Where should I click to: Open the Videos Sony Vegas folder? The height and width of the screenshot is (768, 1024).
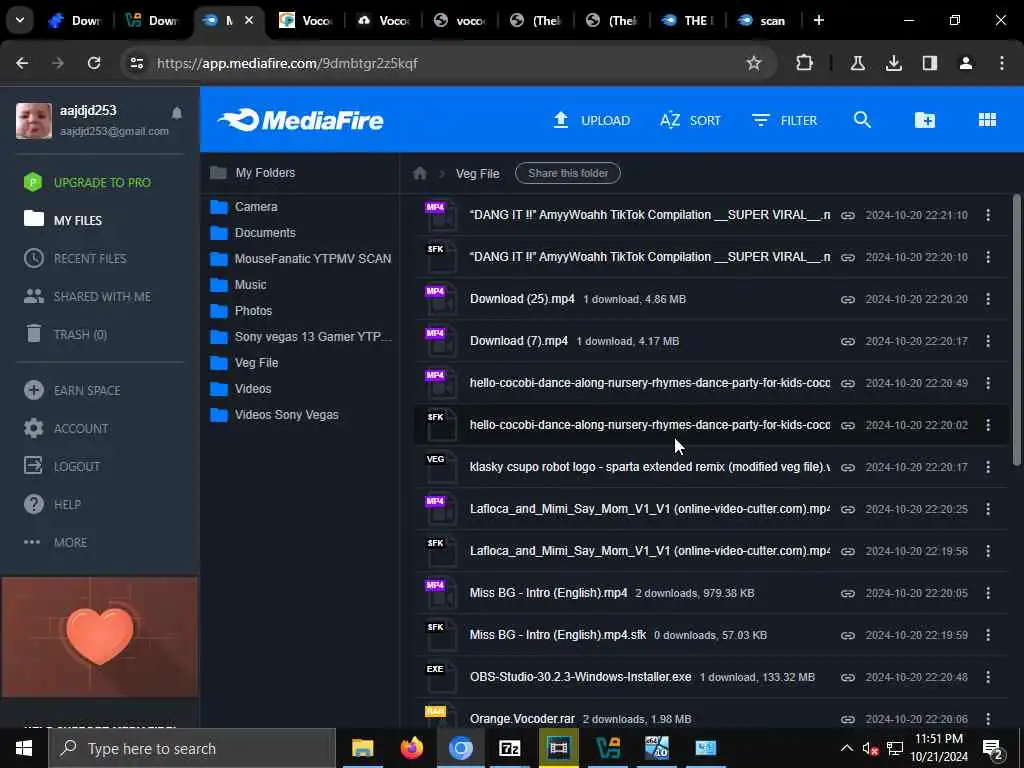275,415
